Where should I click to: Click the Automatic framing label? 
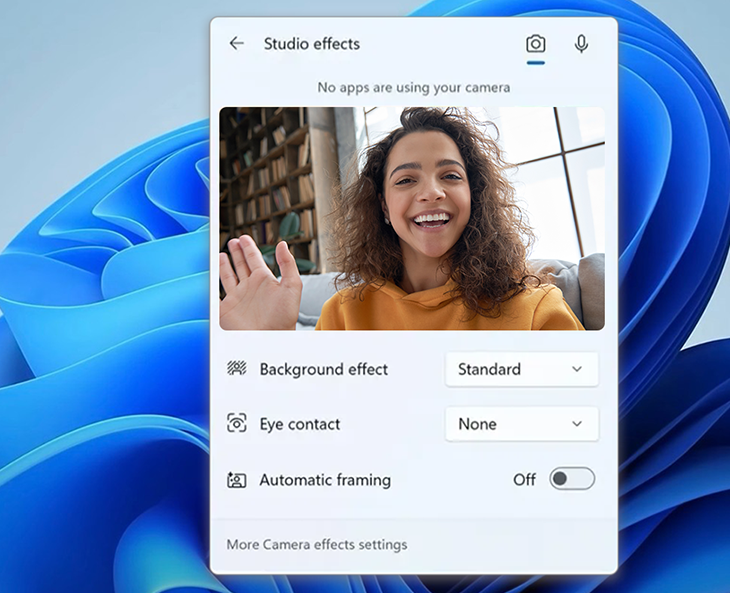click(325, 480)
